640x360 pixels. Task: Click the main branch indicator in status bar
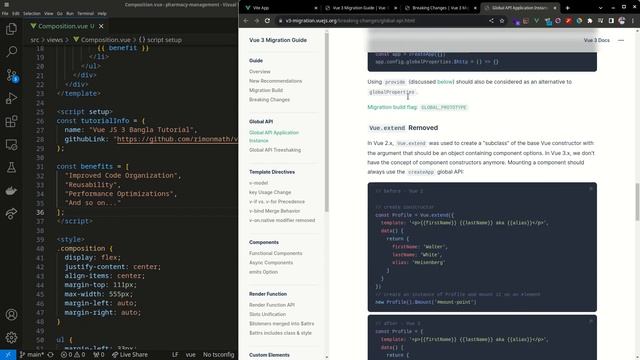(32, 355)
